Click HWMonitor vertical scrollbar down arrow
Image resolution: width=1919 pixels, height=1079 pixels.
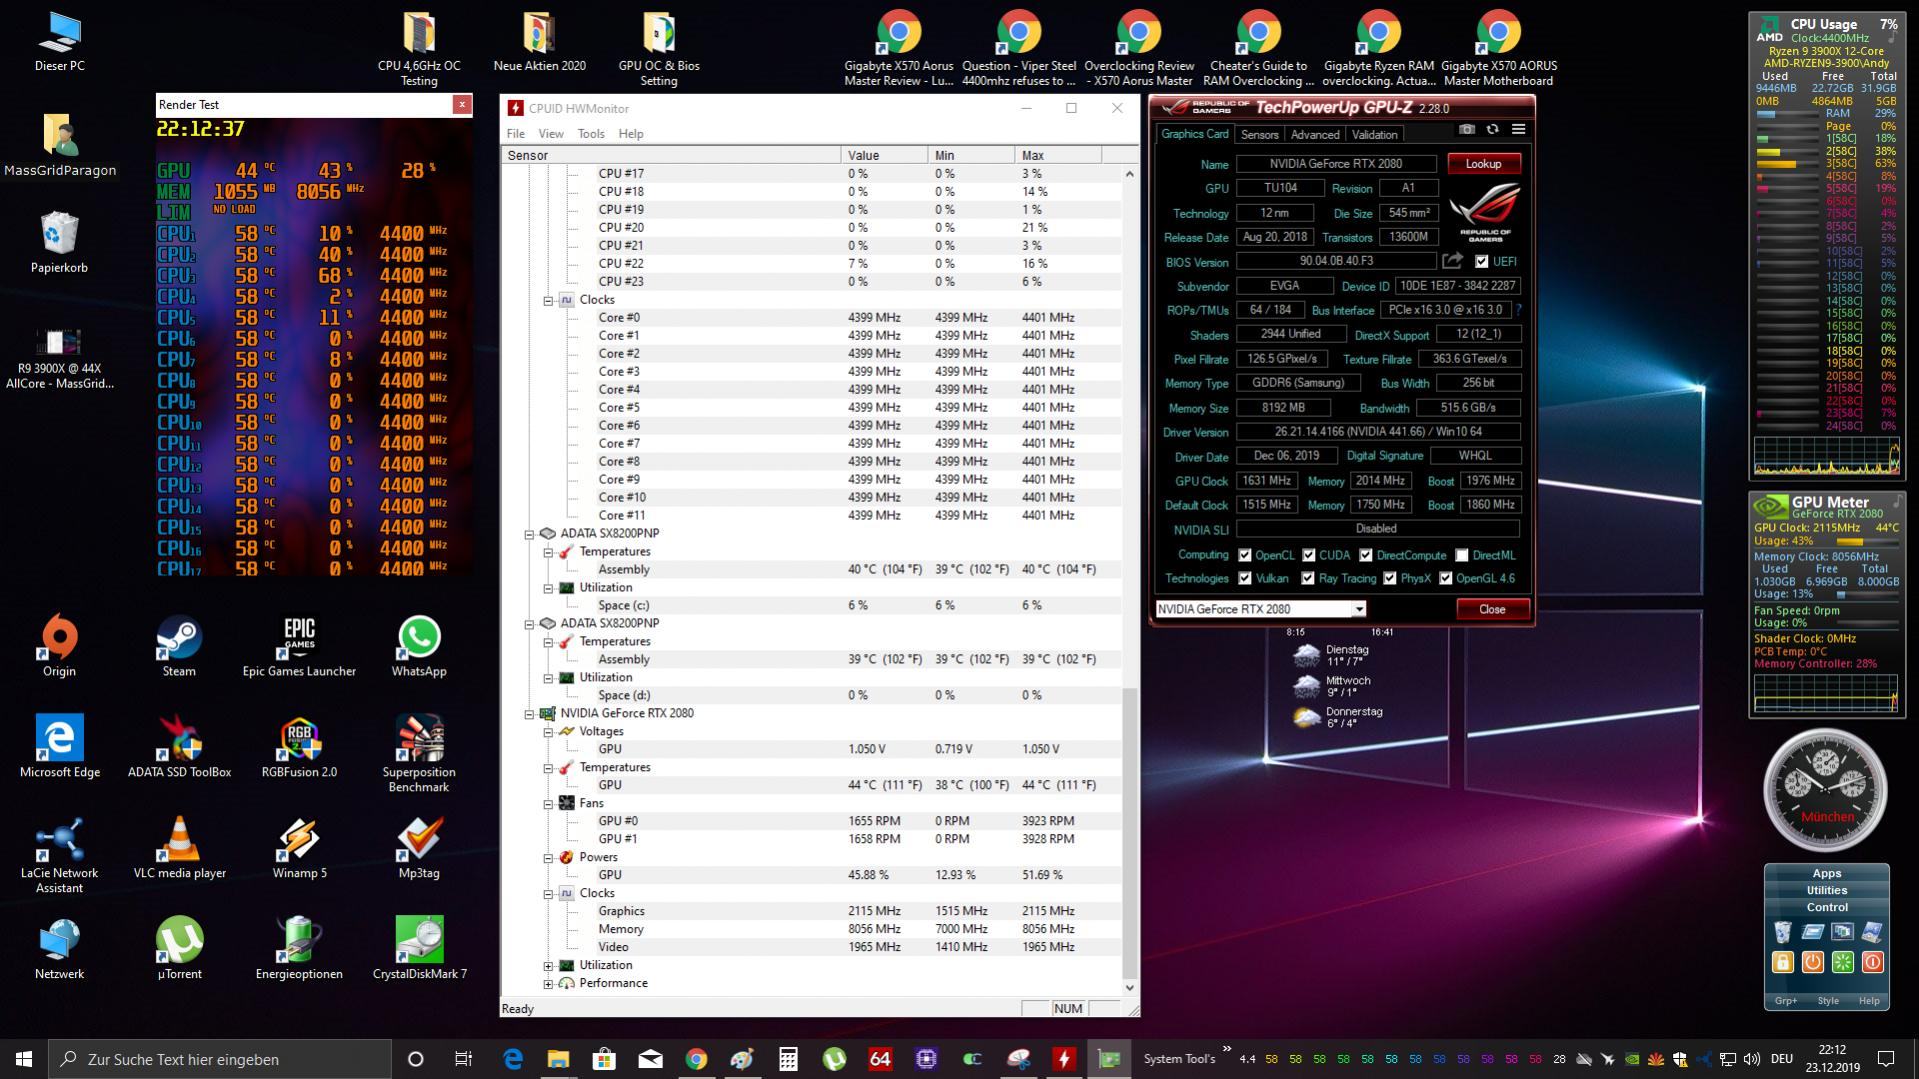click(x=1130, y=988)
